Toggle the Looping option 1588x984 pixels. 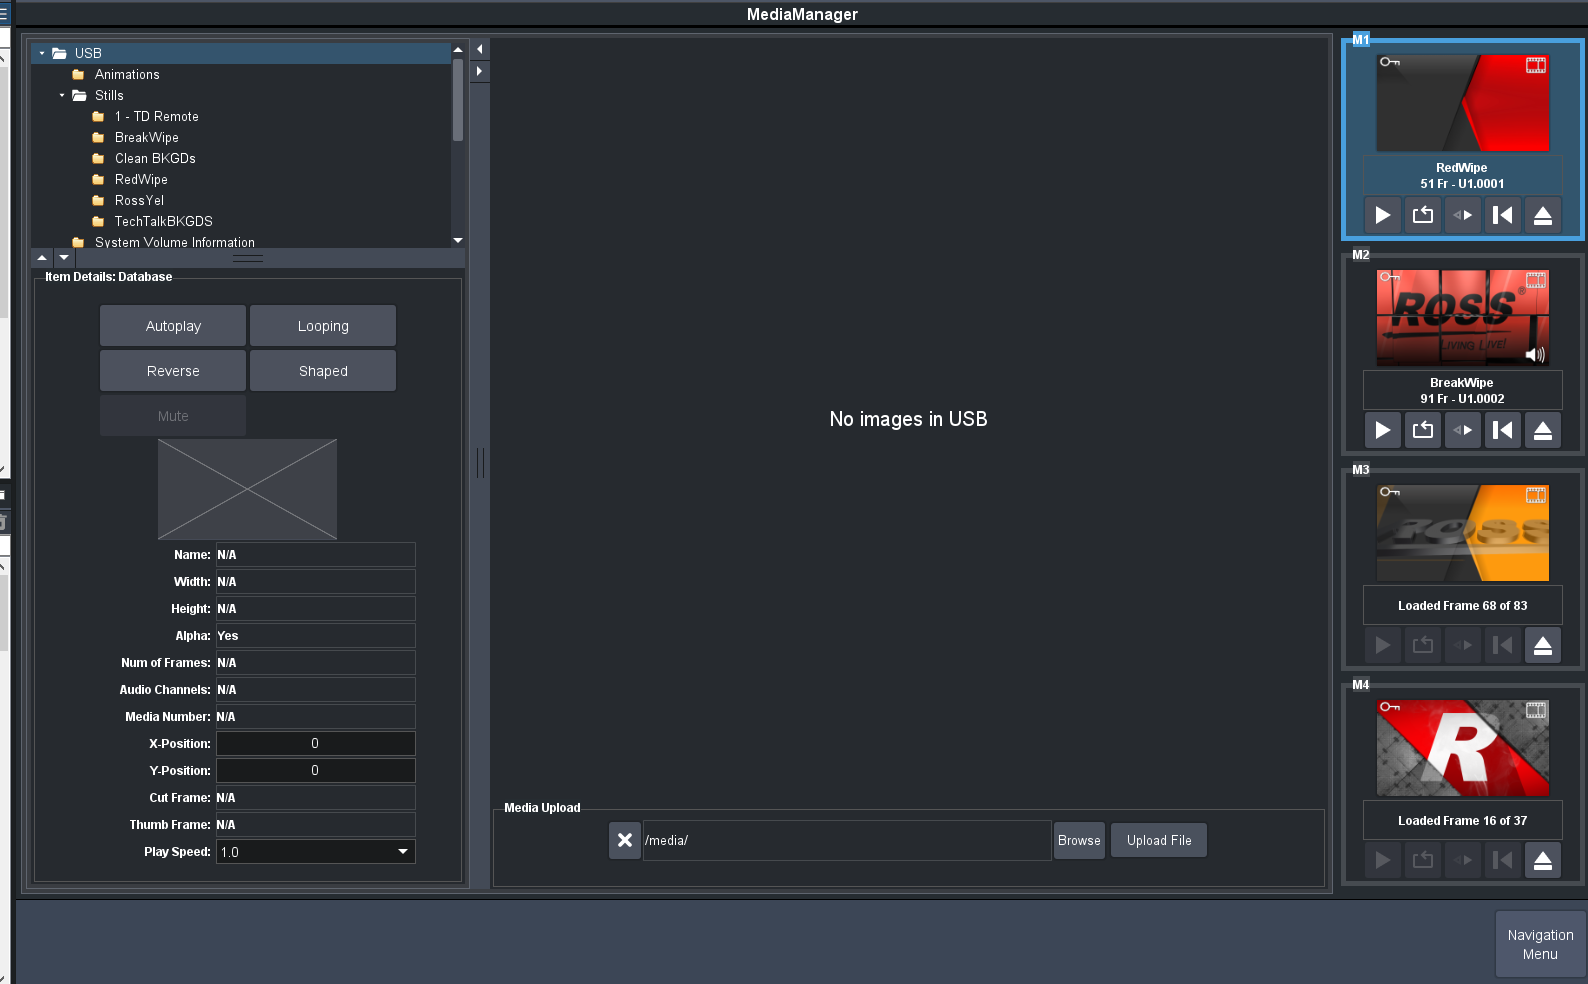pos(323,326)
